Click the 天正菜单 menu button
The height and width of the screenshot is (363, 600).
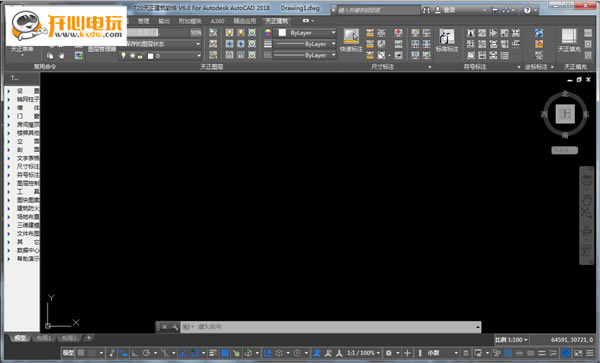[x=22, y=49]
